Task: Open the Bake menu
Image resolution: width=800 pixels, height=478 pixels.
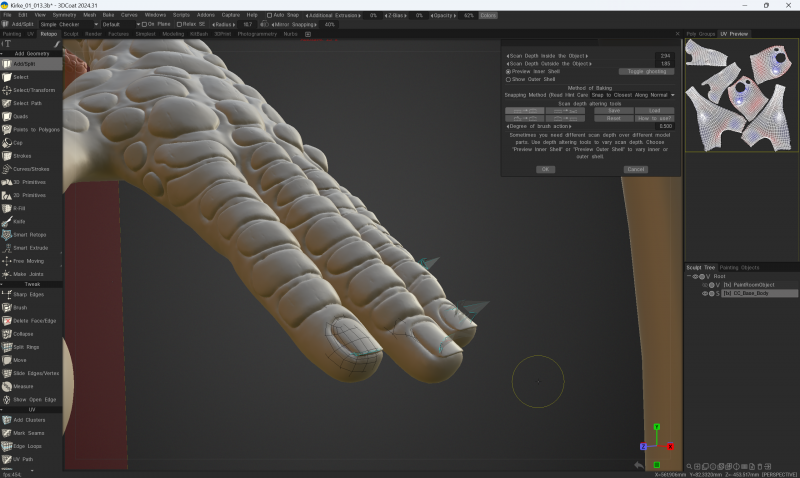Action: coord(106,16)
